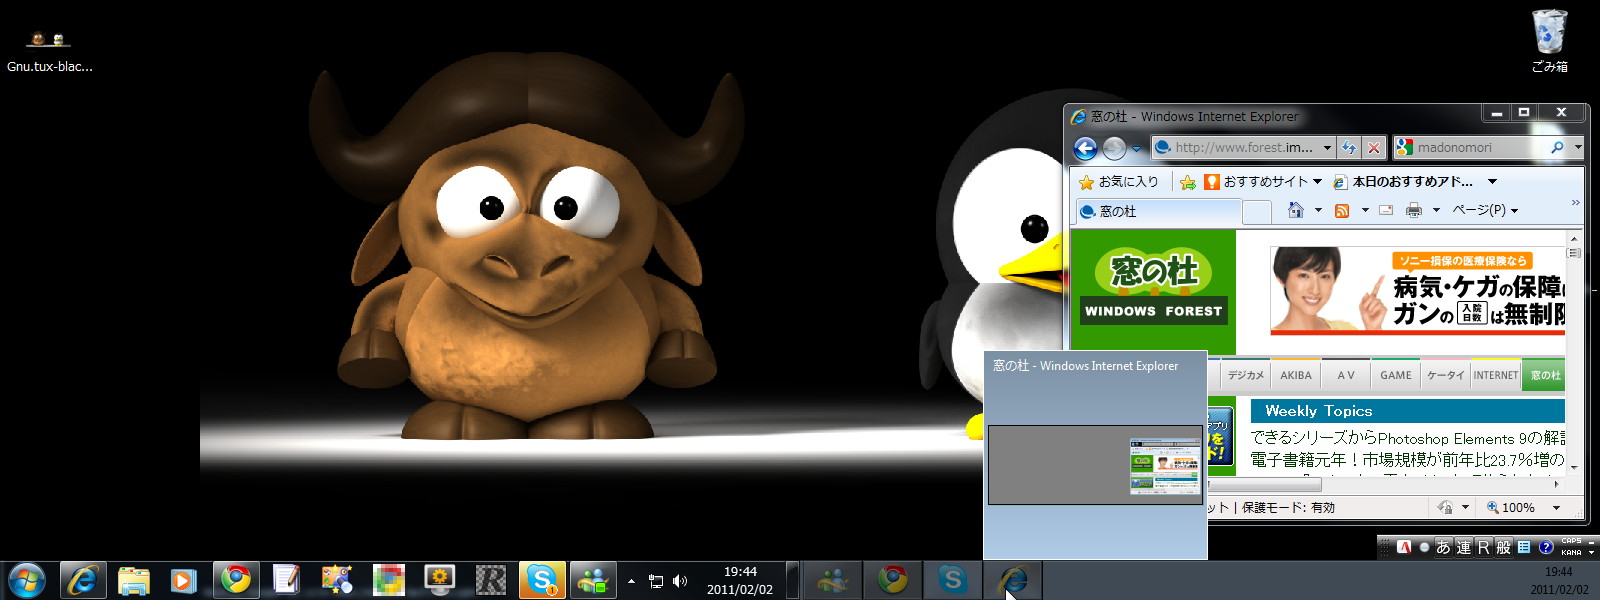Open the search provider dropdown arrow

(x=1578, y=147)
